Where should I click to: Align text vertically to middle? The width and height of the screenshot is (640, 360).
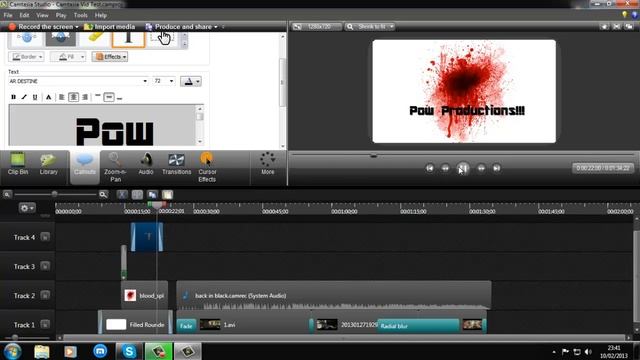[109, 97]
